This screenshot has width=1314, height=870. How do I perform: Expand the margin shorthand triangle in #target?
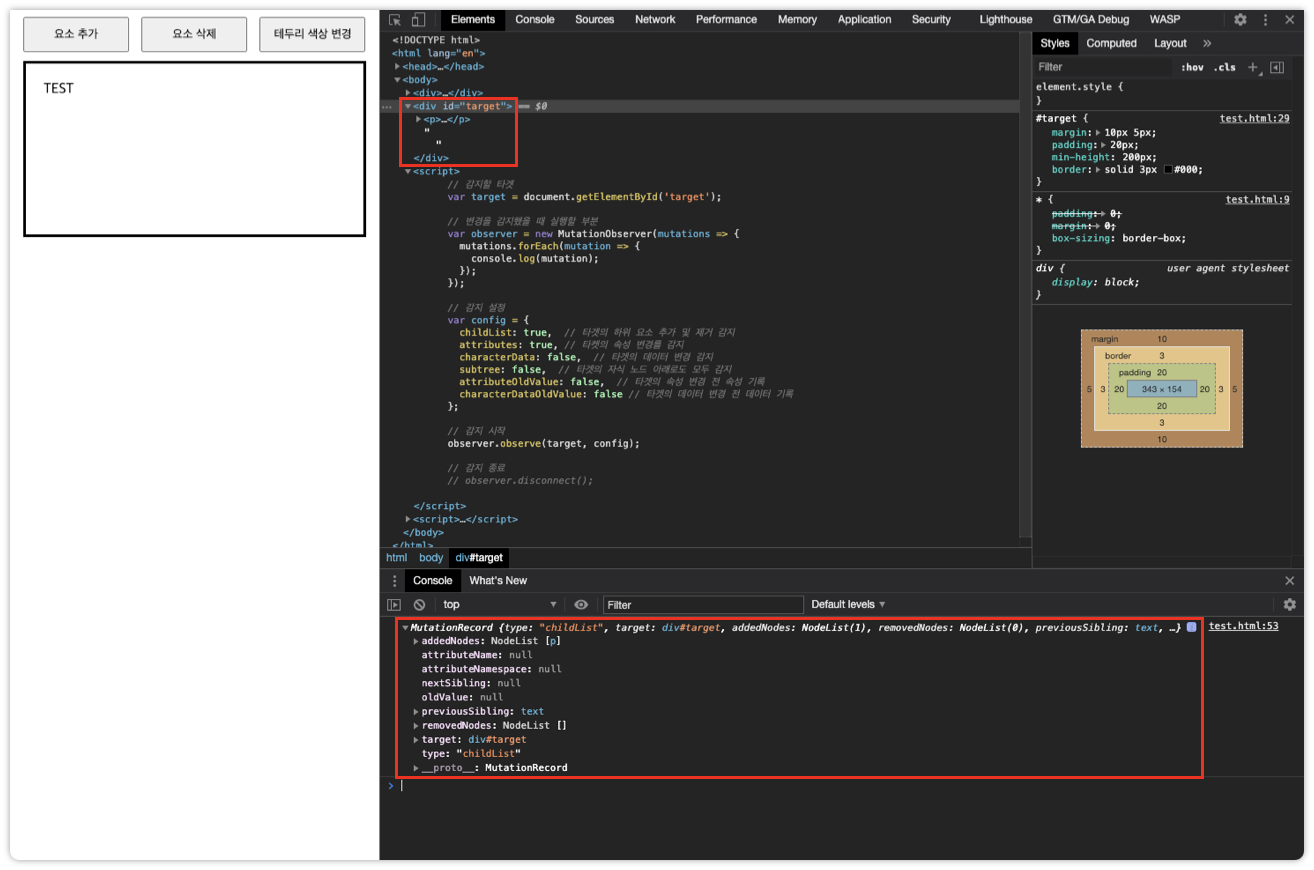tap(1099, 132)
